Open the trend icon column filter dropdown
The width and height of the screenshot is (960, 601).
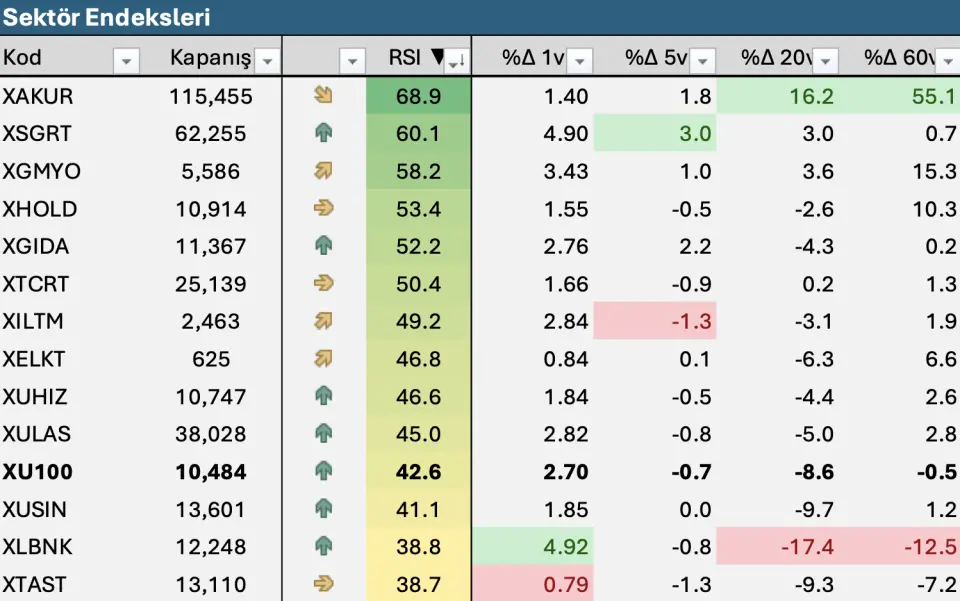(x=352, y=61)
